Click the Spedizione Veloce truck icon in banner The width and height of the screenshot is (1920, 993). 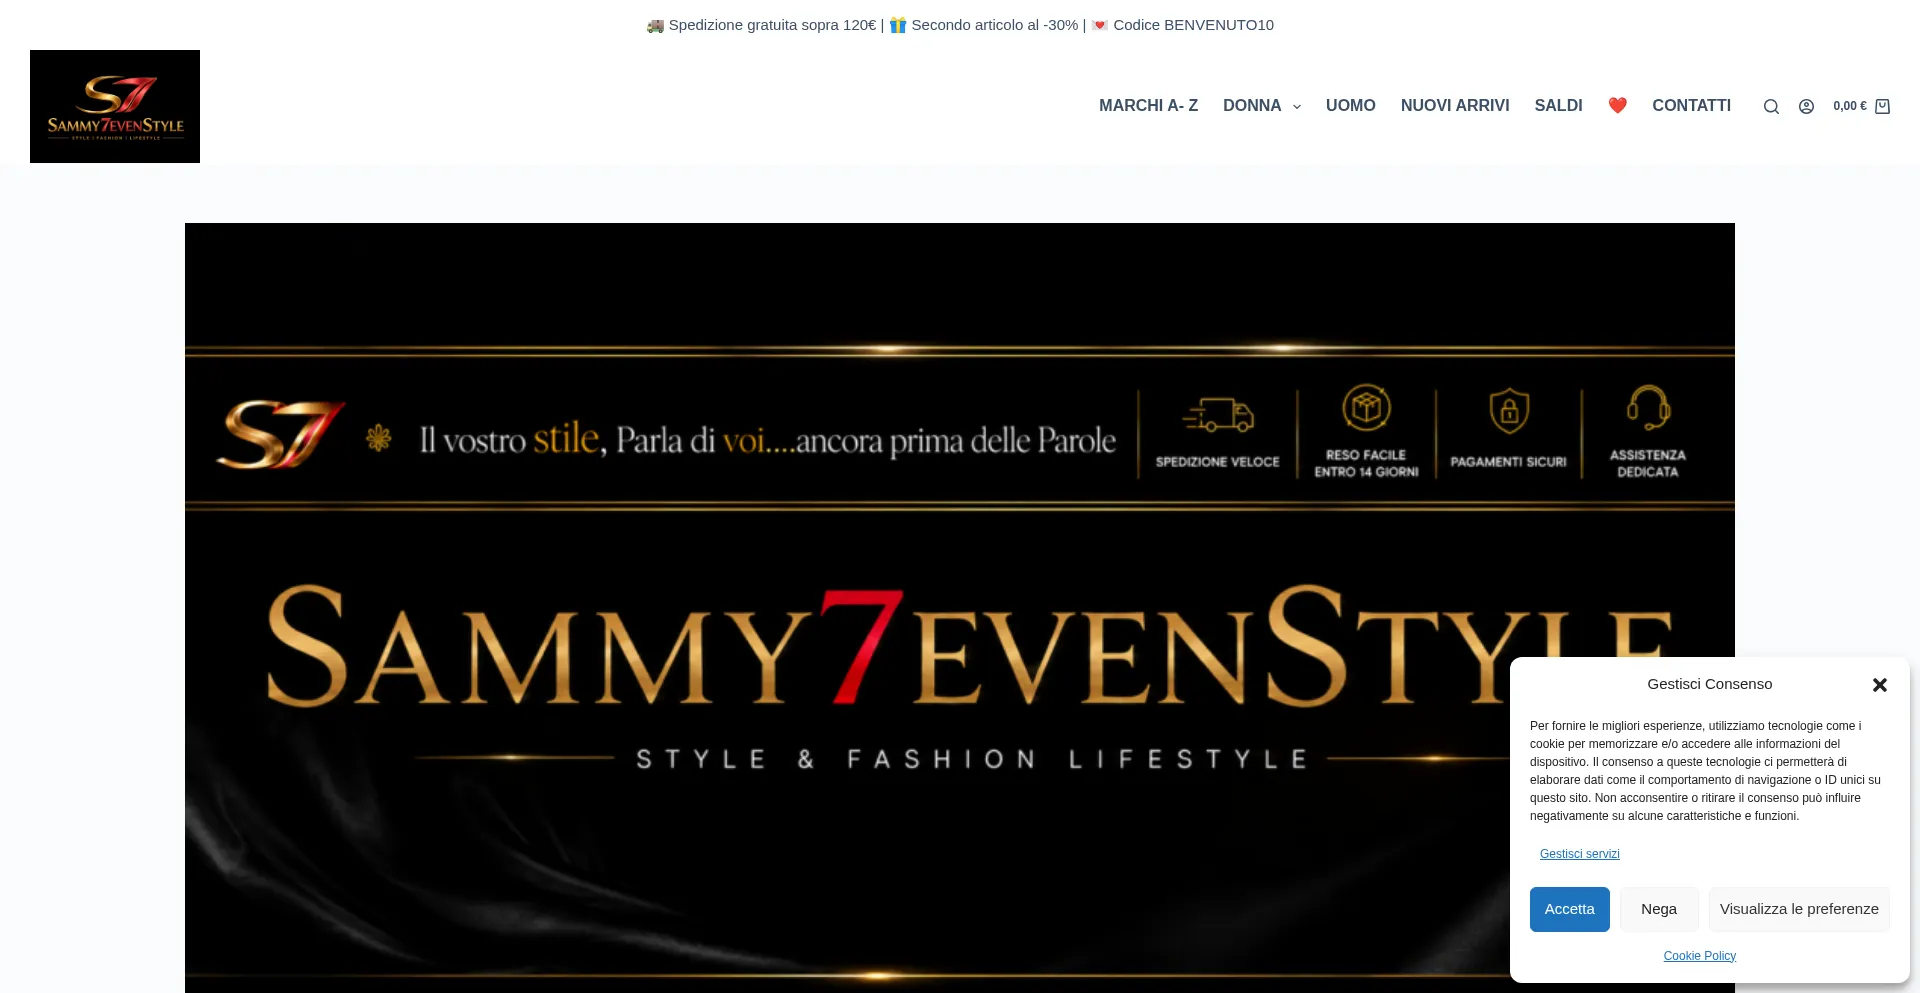tap(1218, 414)
